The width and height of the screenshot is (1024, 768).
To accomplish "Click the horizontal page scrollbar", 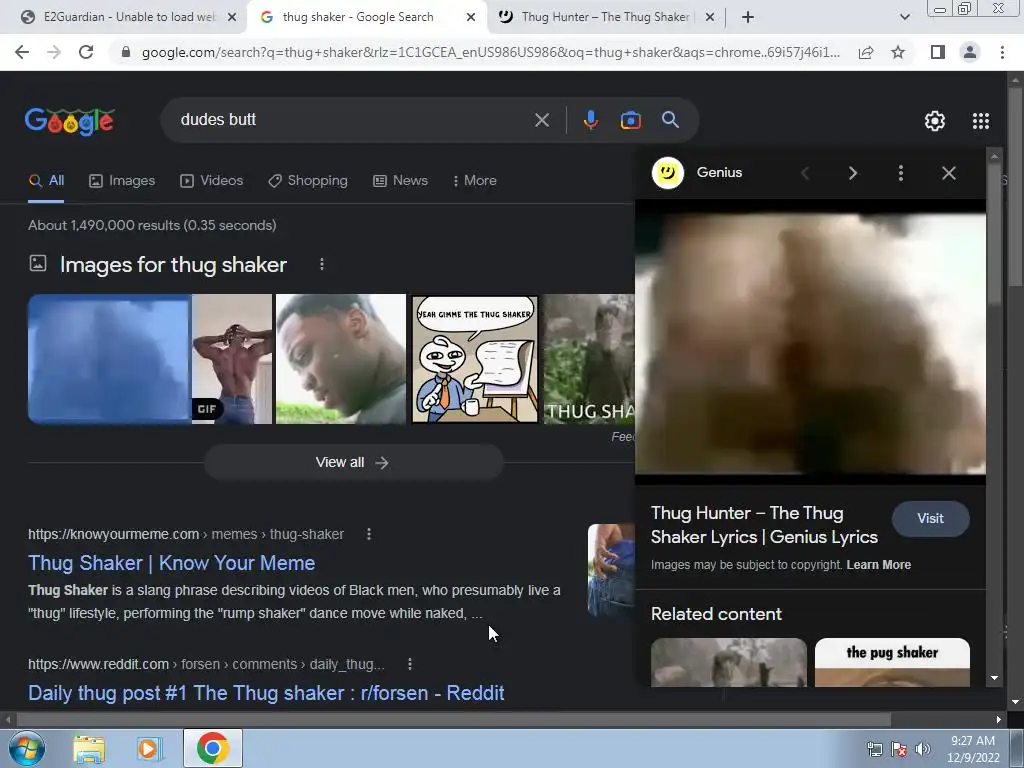I will pos(454,720).
